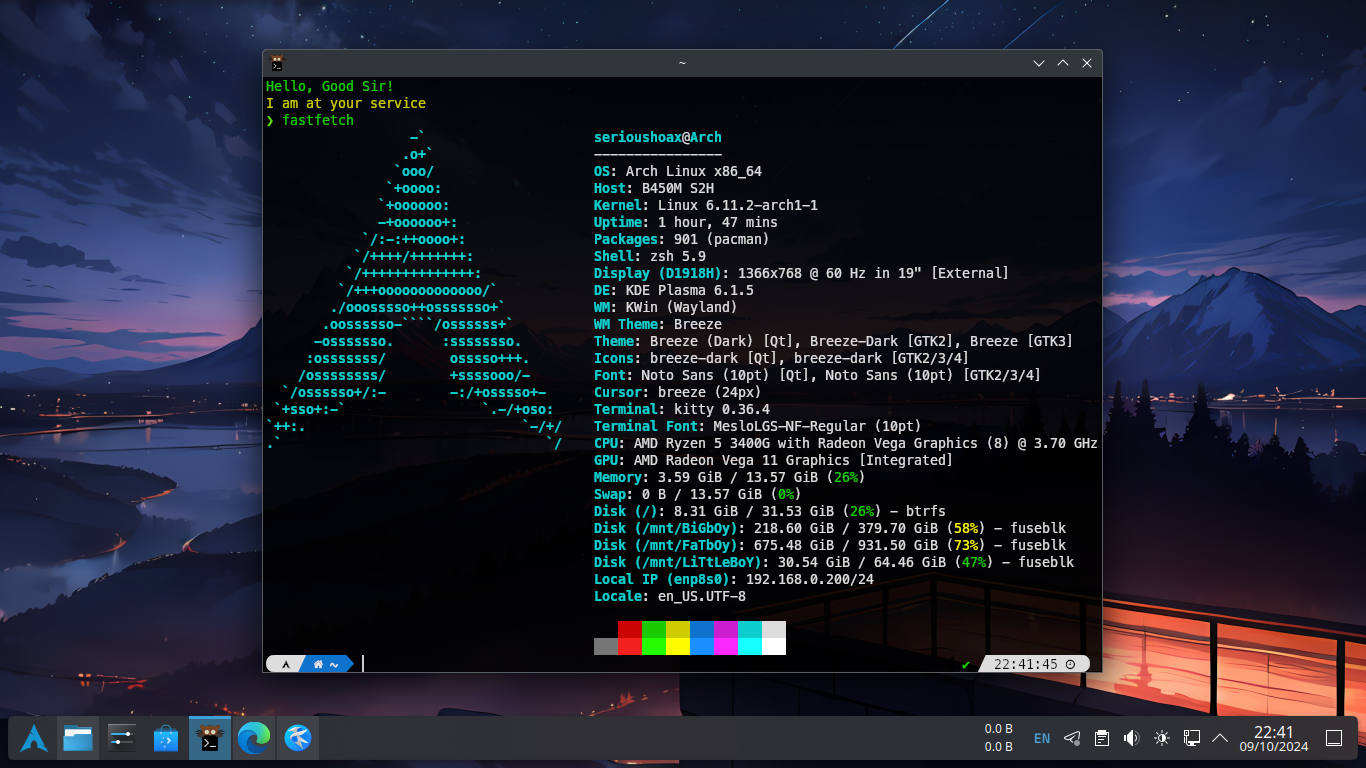Open System Settings from the taskbar
The height and width of the screenshot is (768, 1366).
(x=122, y=739)
